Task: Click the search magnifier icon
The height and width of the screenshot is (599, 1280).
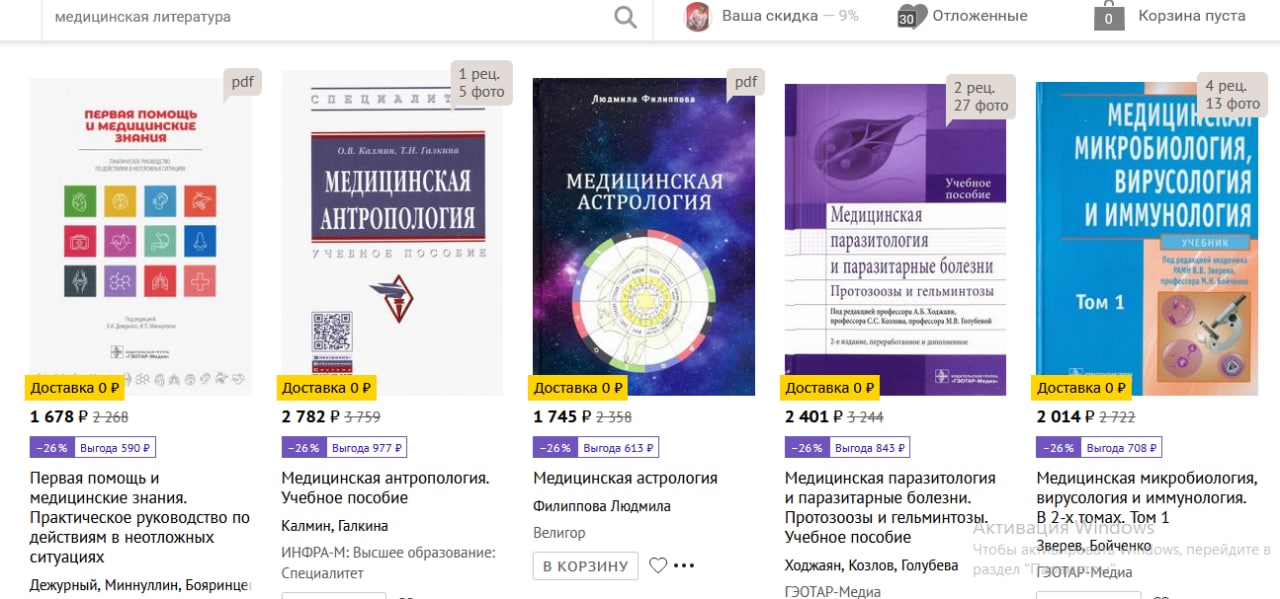Action: pos(625,17)
